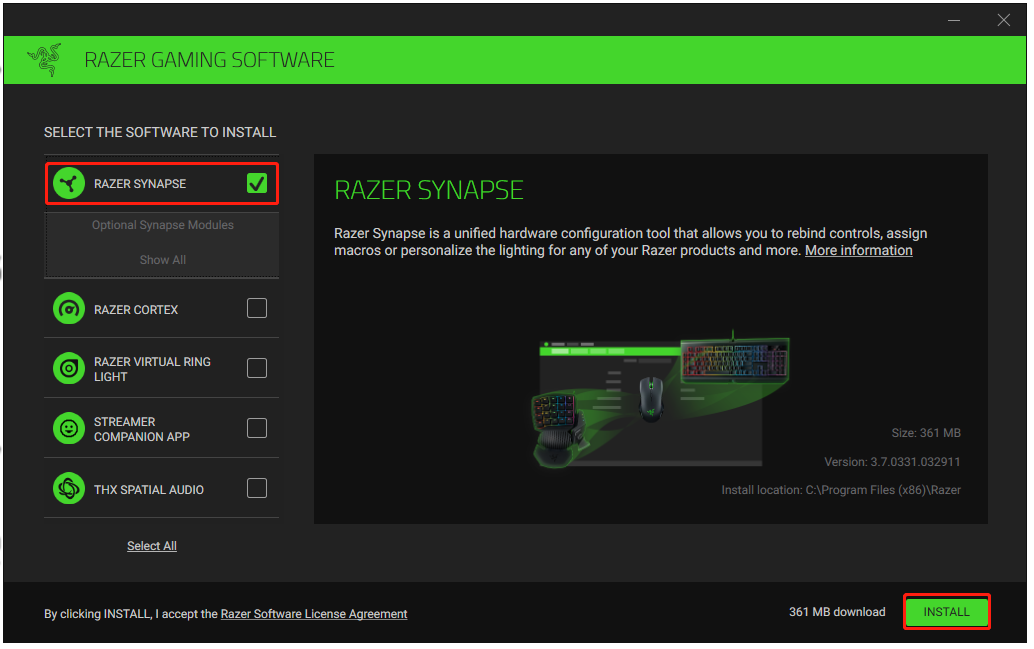Click the Razer Synapse icon
The width and height of the screenshot is (1034, 649).
click(x=69, y=184)
